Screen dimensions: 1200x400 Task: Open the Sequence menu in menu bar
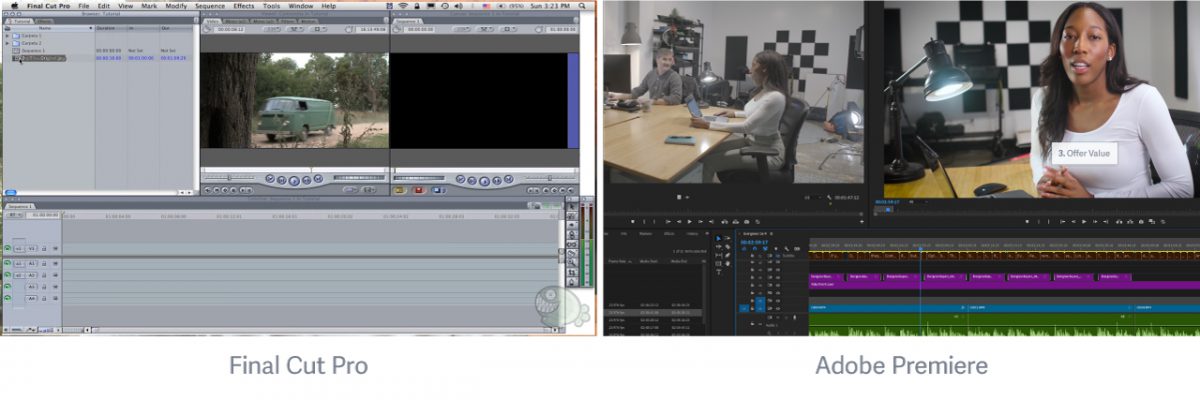(x=210, y=6)
